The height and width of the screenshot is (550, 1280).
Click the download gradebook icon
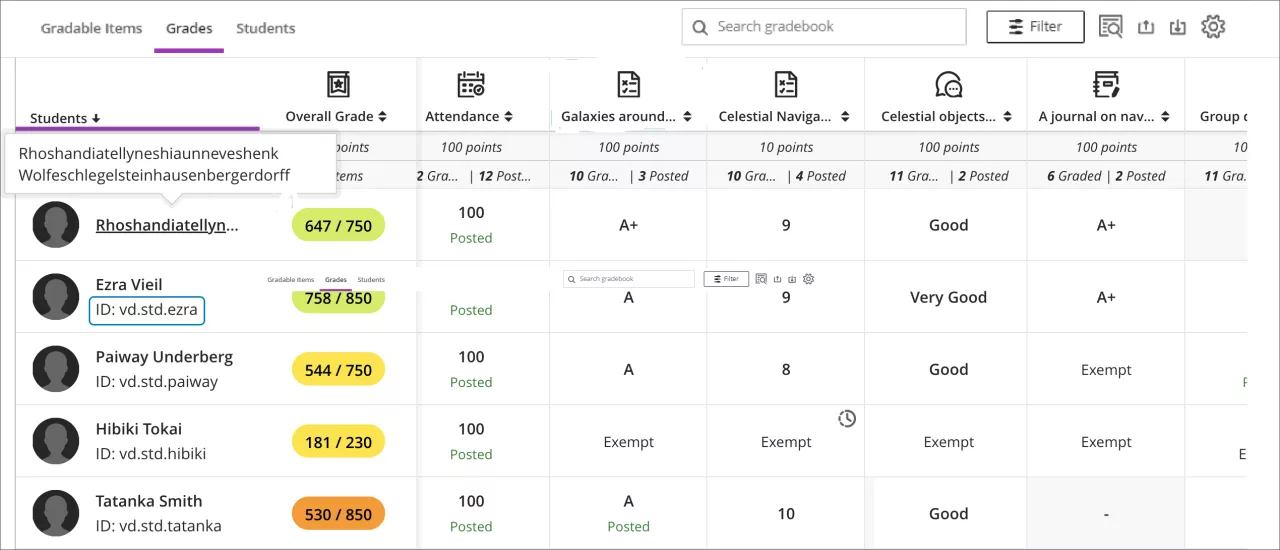coord(1178,27)
